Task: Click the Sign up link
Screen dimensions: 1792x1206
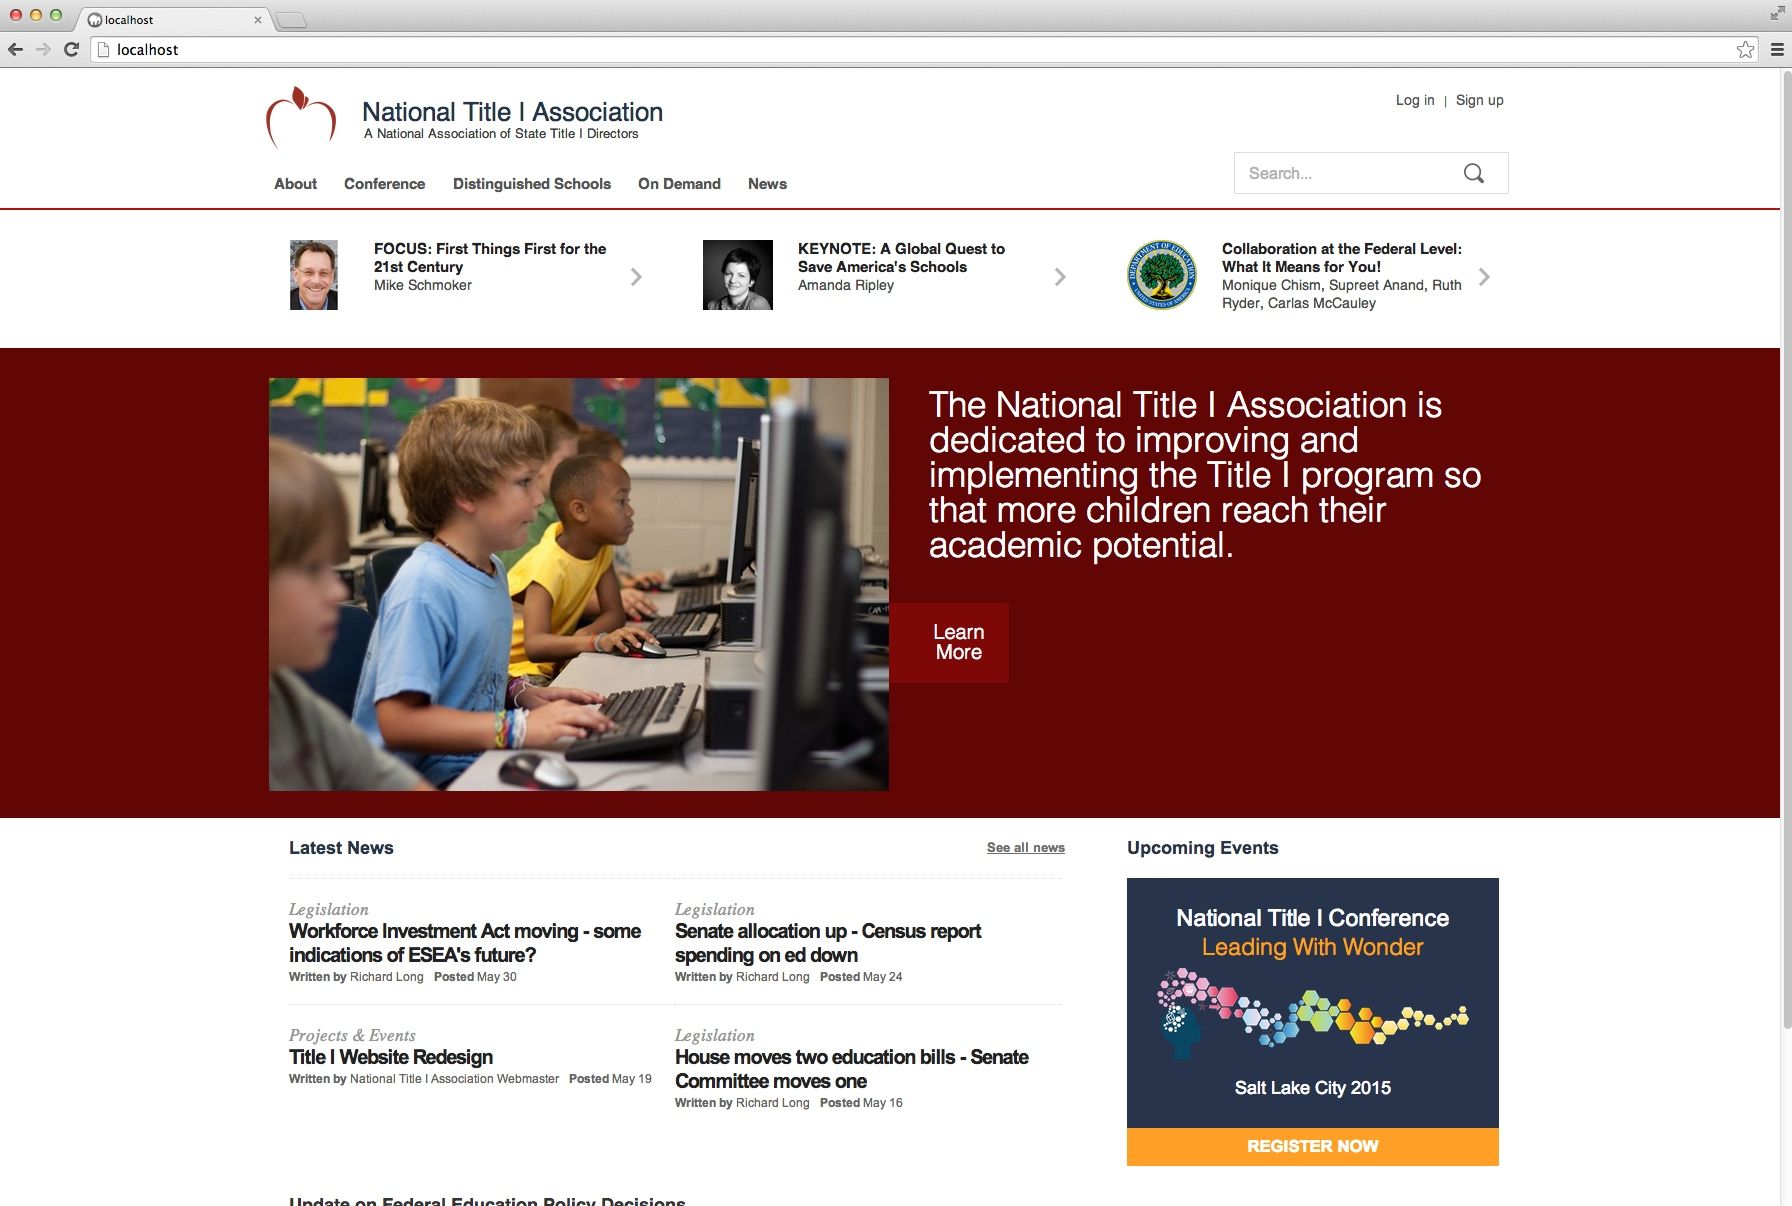Action: coord(1479,100)
